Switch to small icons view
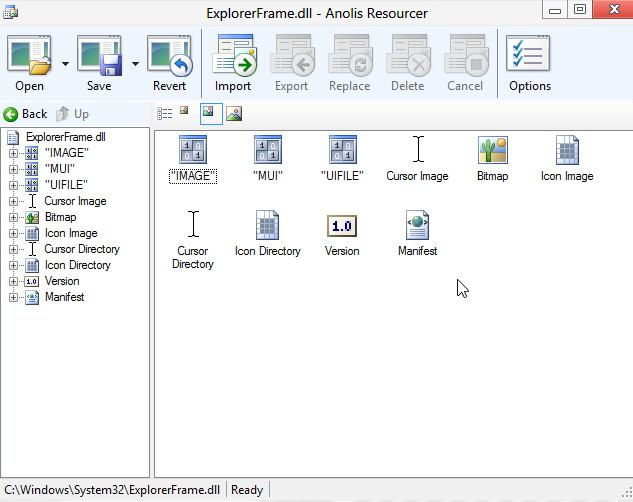Viewport: 633px width, 502px height. click(x=184, y=110)
